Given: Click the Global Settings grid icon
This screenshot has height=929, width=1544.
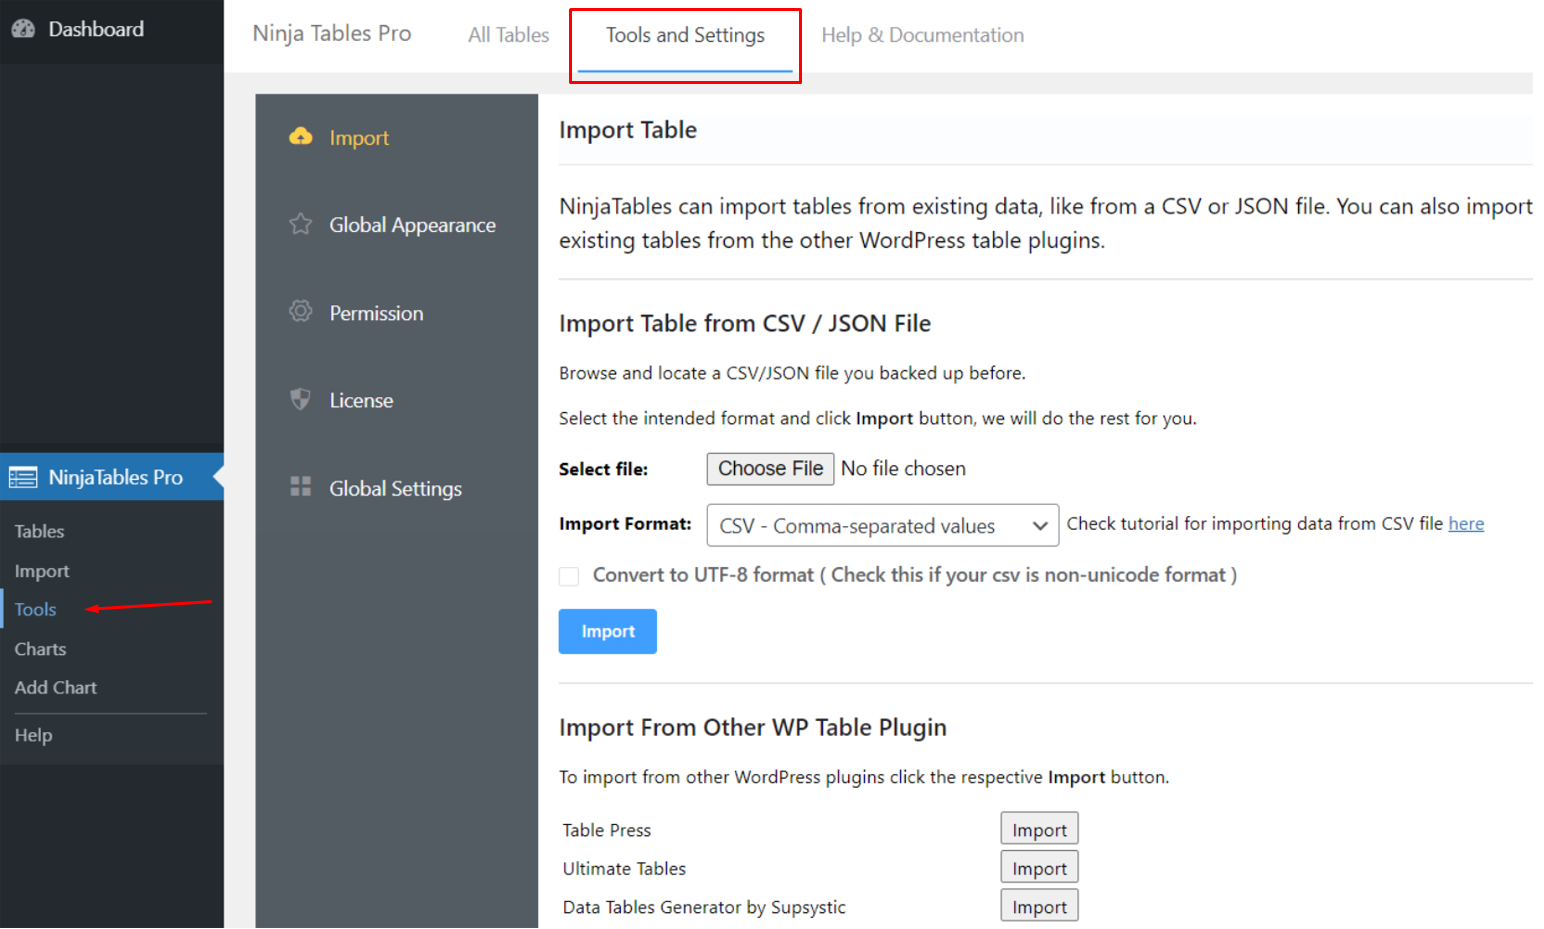Looking at the screenshot, I should point(300,487).
